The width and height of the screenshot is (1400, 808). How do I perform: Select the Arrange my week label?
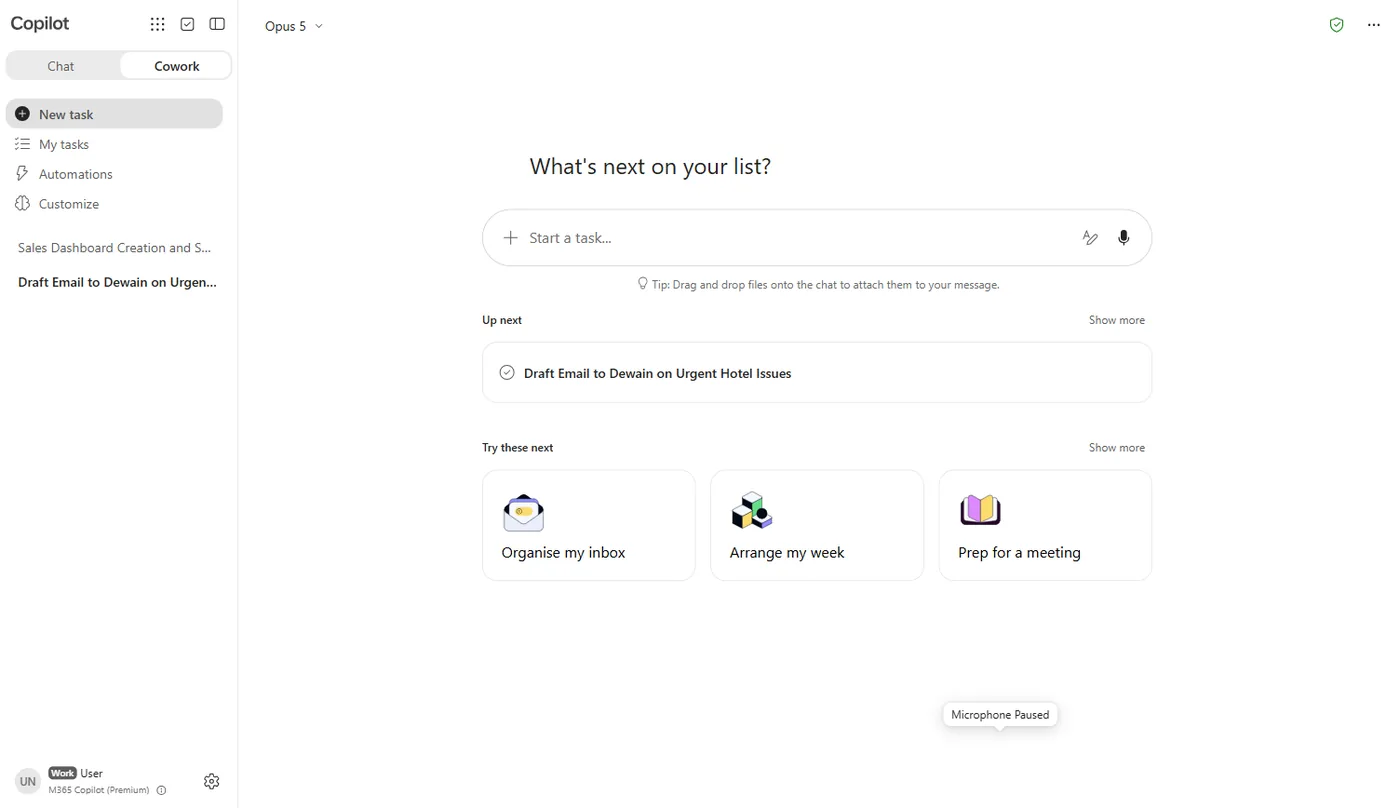tap(787, 553)
